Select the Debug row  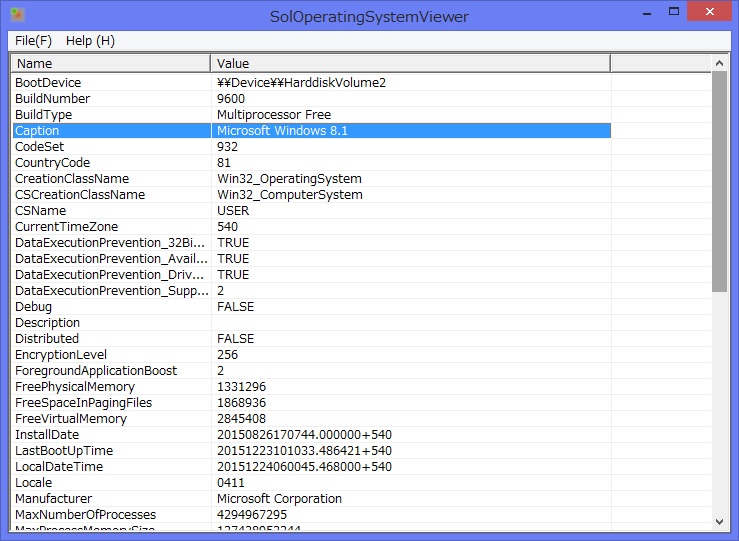tap(312, 307)
